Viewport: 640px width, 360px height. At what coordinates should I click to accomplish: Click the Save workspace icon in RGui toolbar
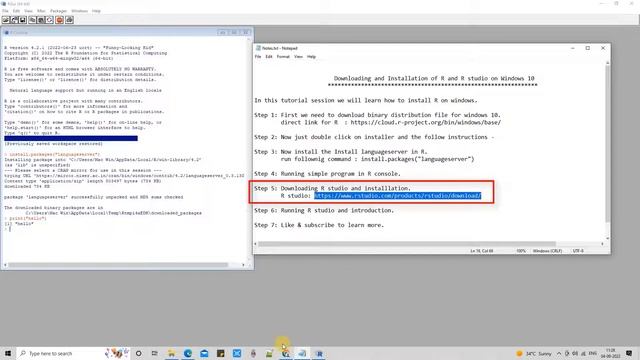(x=23, y=20)
